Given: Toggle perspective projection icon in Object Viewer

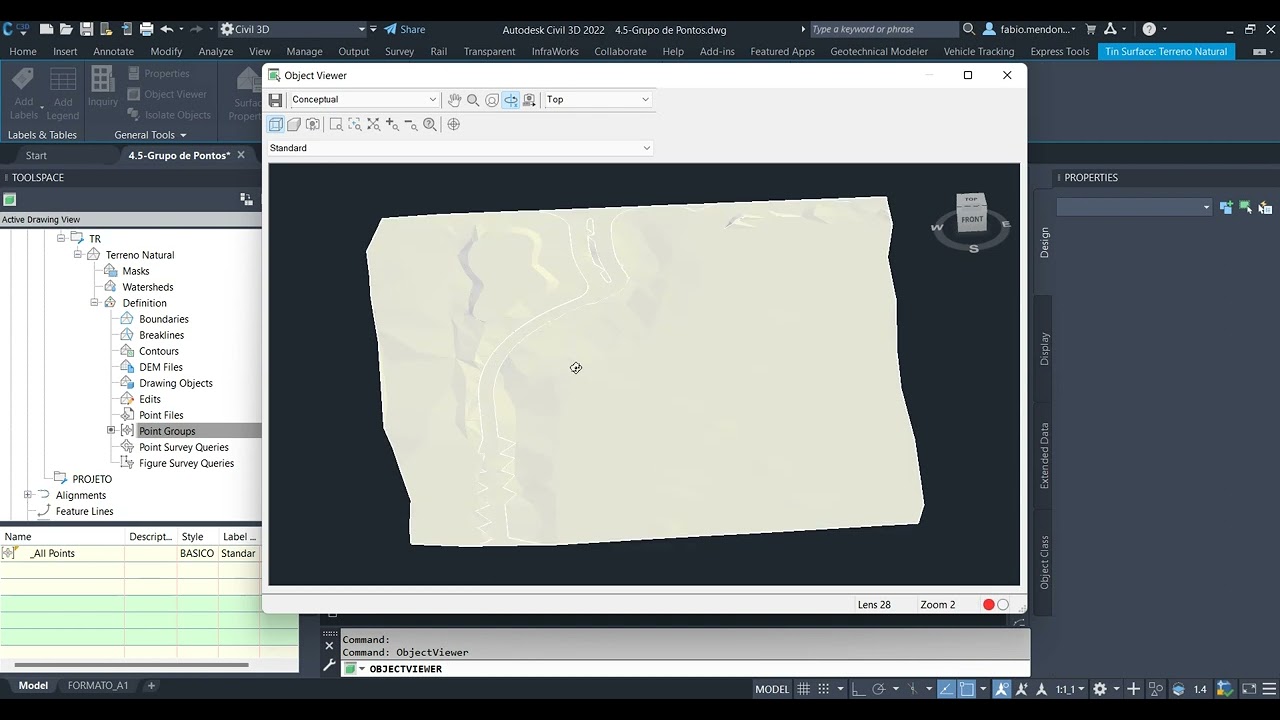Looking at the screenshot, I should coord(294,124).
